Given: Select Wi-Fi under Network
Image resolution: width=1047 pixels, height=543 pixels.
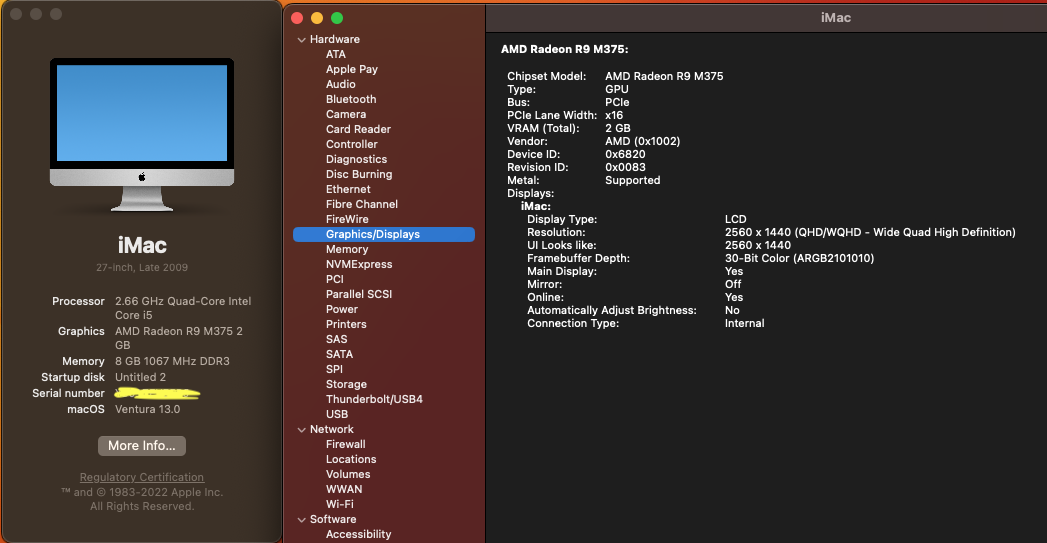Looking at the screenshot, I should click(340, 505).
